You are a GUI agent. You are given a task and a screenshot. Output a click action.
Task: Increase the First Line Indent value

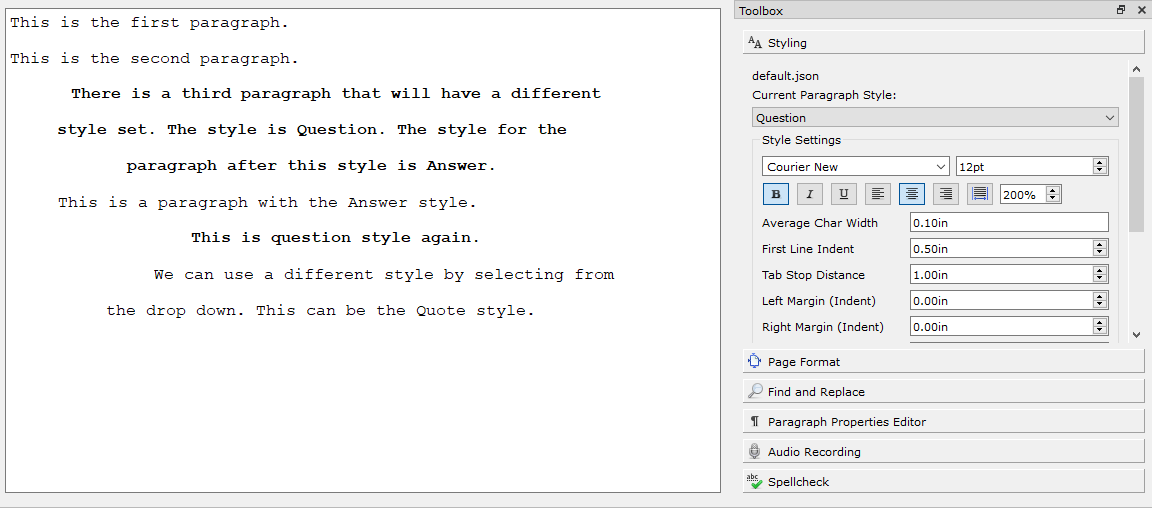1100,244
